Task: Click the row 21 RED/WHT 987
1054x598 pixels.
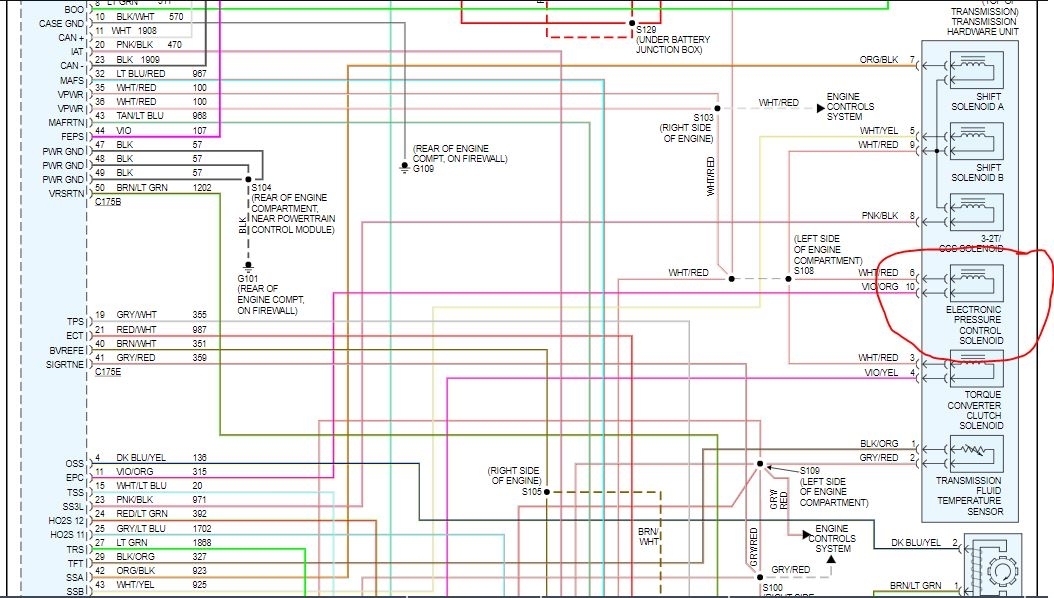Action: click(151, 329)
